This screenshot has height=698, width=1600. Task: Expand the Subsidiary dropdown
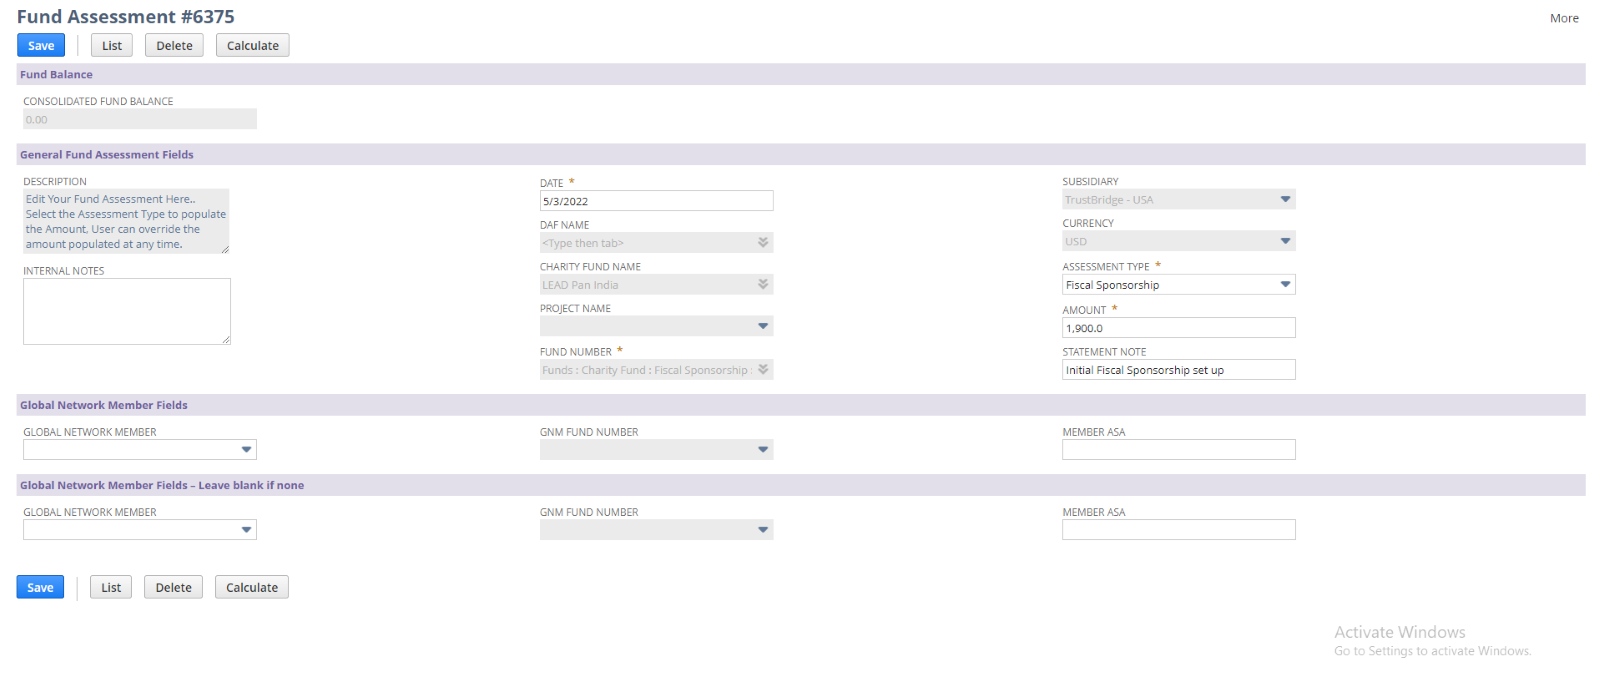1285,200
